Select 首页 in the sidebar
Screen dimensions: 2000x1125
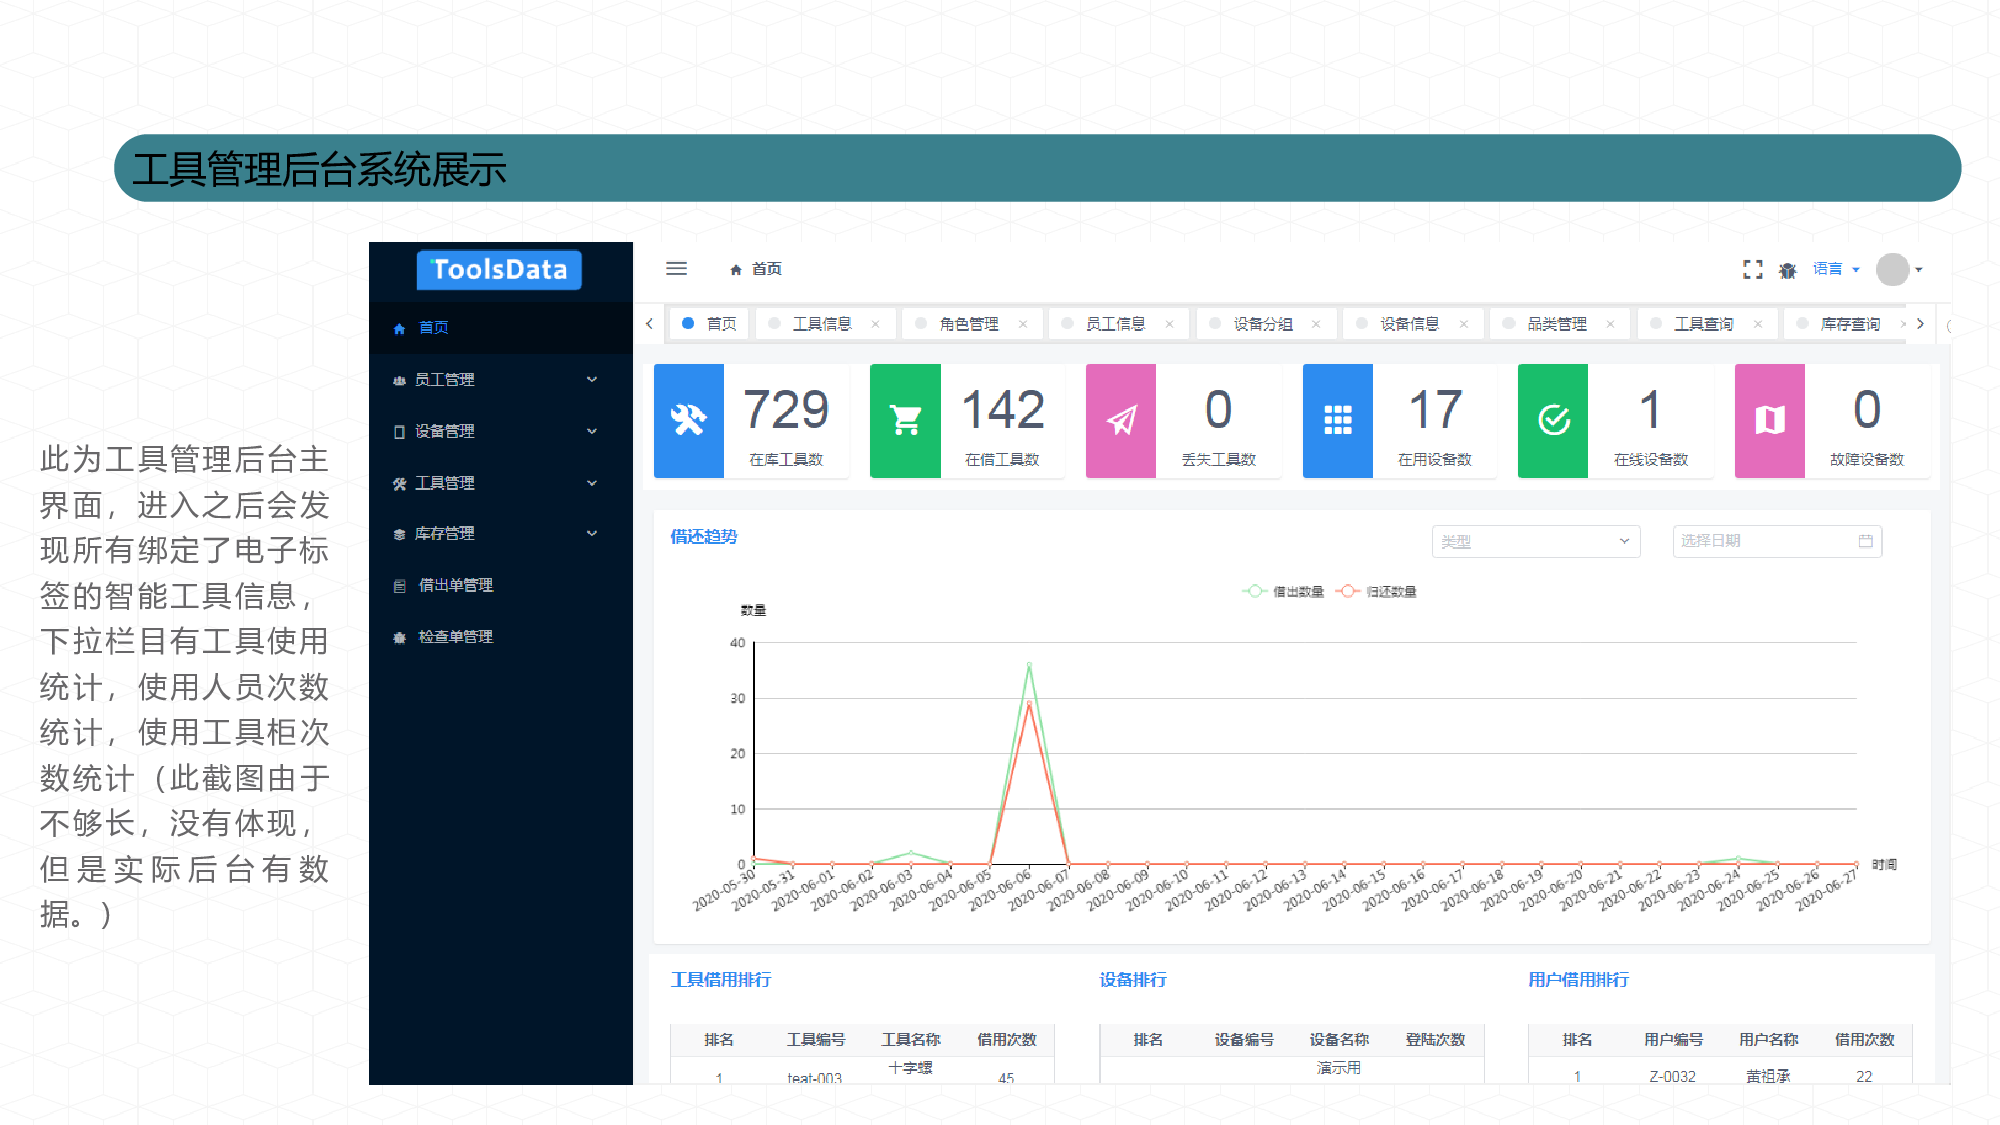tap(500, 328)
